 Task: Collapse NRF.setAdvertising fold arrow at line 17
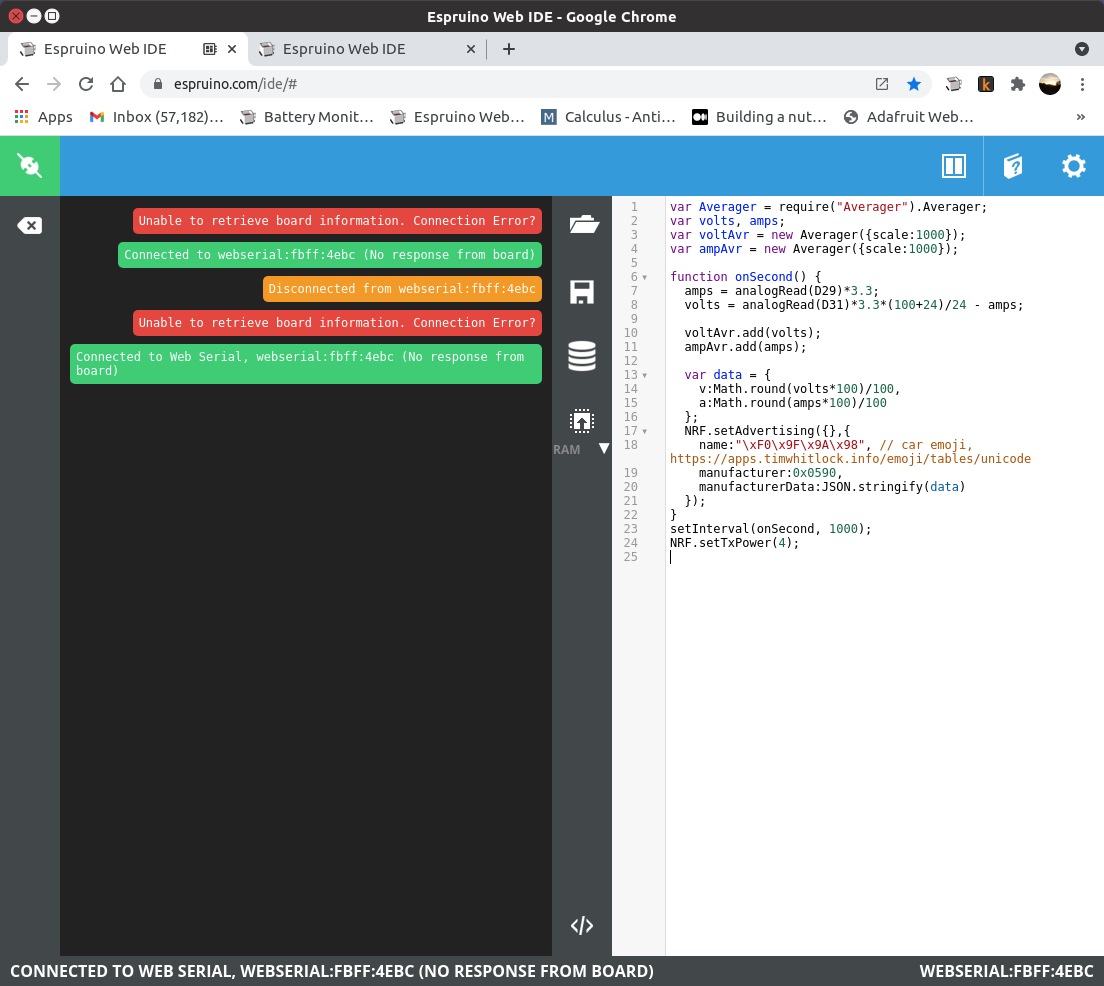pyautogui.click(x=644, y=431)
